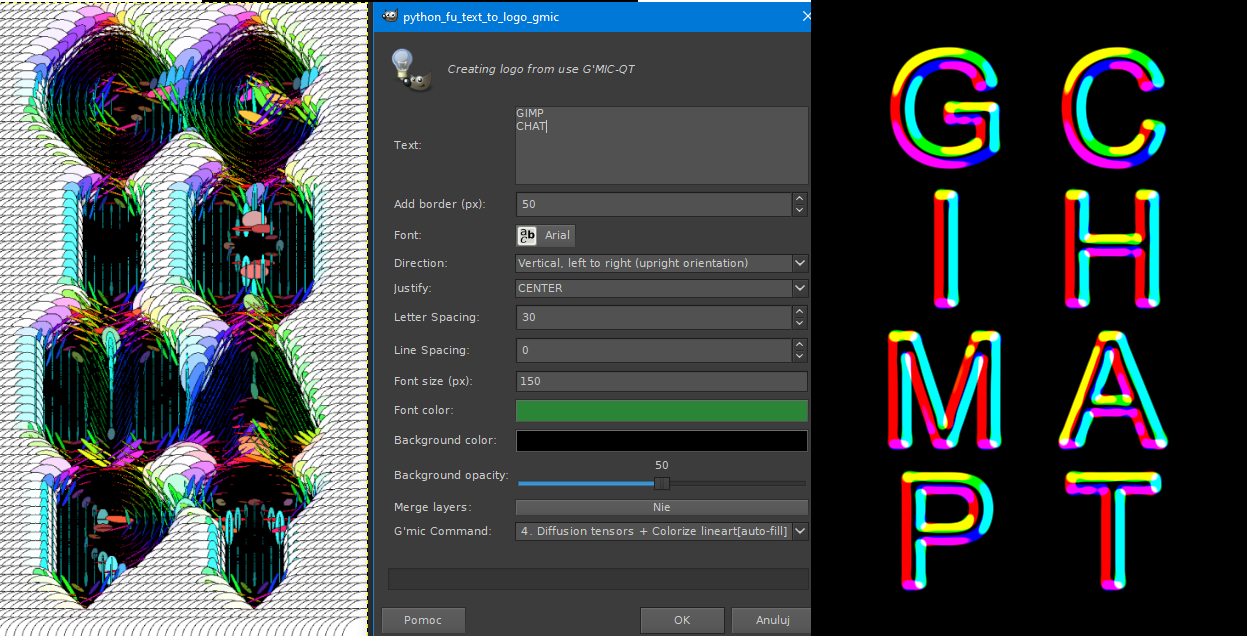This screenshot has height=636, width=1247.
Task: Cancel the dialog with Anuluj
Action: (772, 620)
